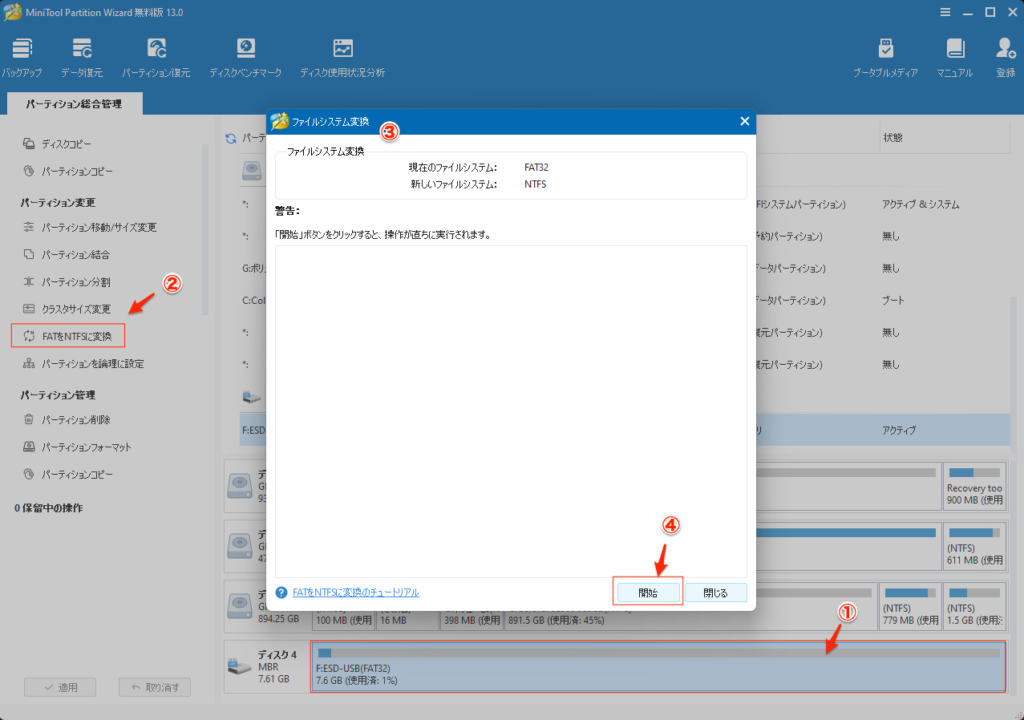Open ディスク使用状況分析 (Space Analyzer)
This screenshot has width=1024, height=720.
point(342,58)
